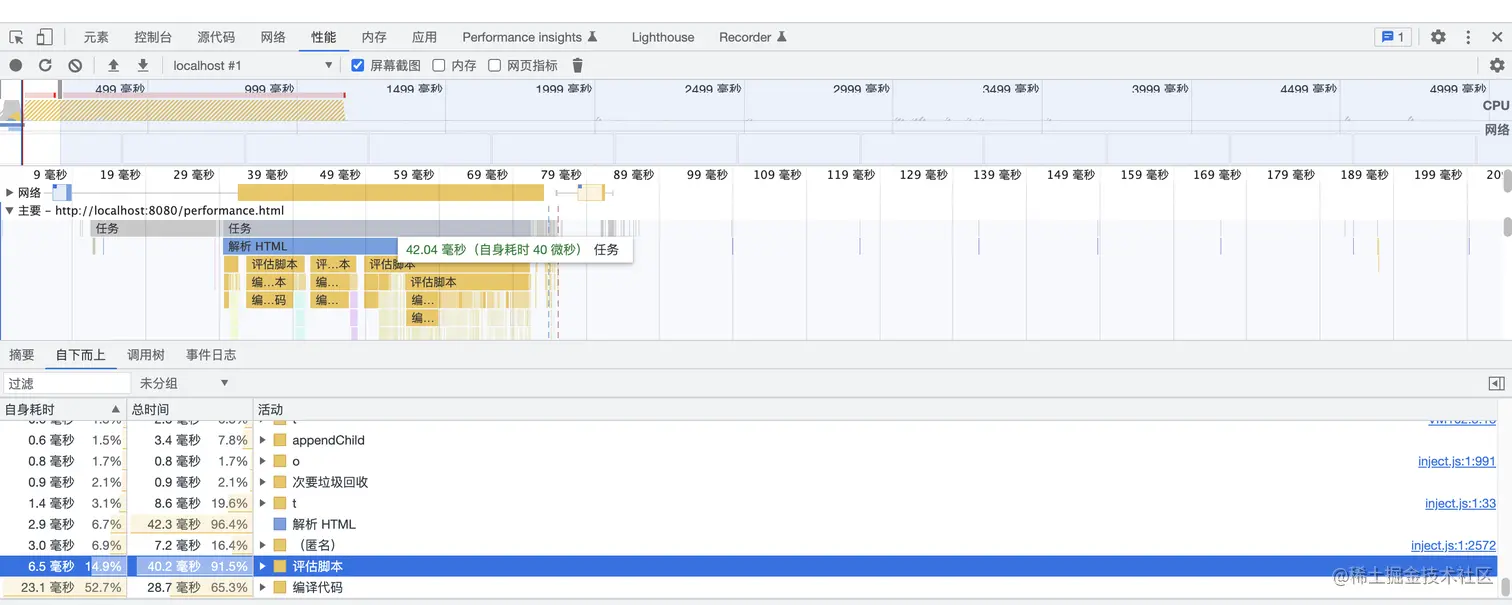This screenshot has width=1512, height=605.
Task: Open the inject.js:1:33 source link
Action: (1460, 503)
